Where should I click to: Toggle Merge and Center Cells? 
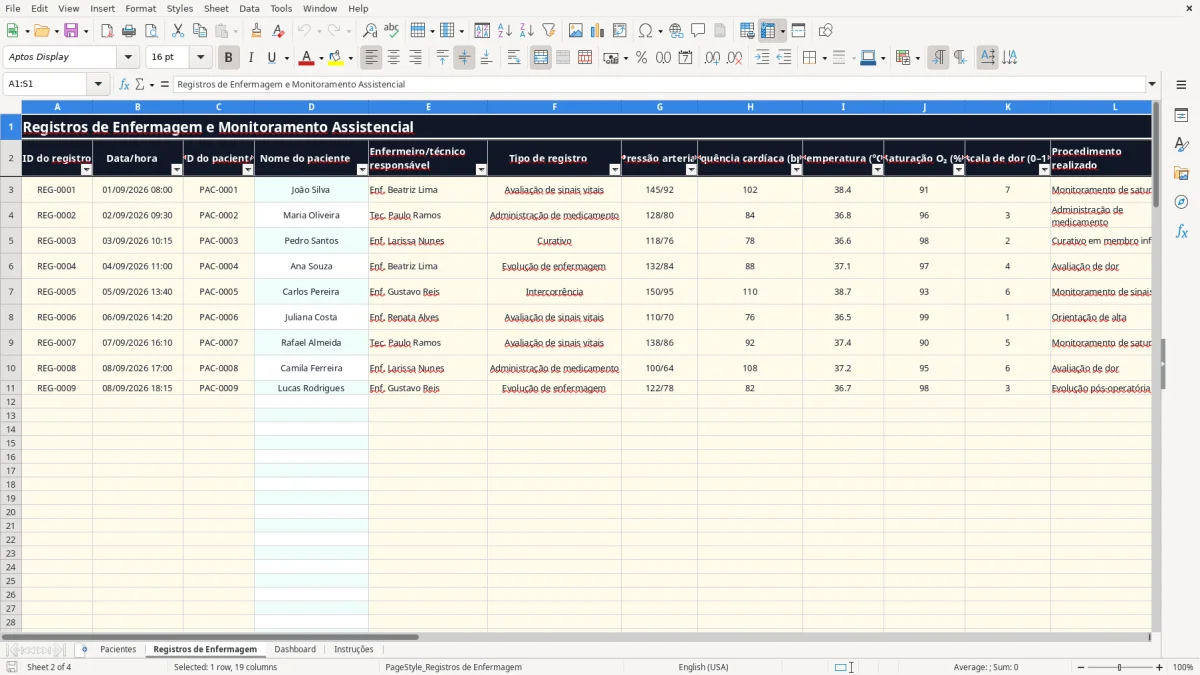[x=541, y=58]
